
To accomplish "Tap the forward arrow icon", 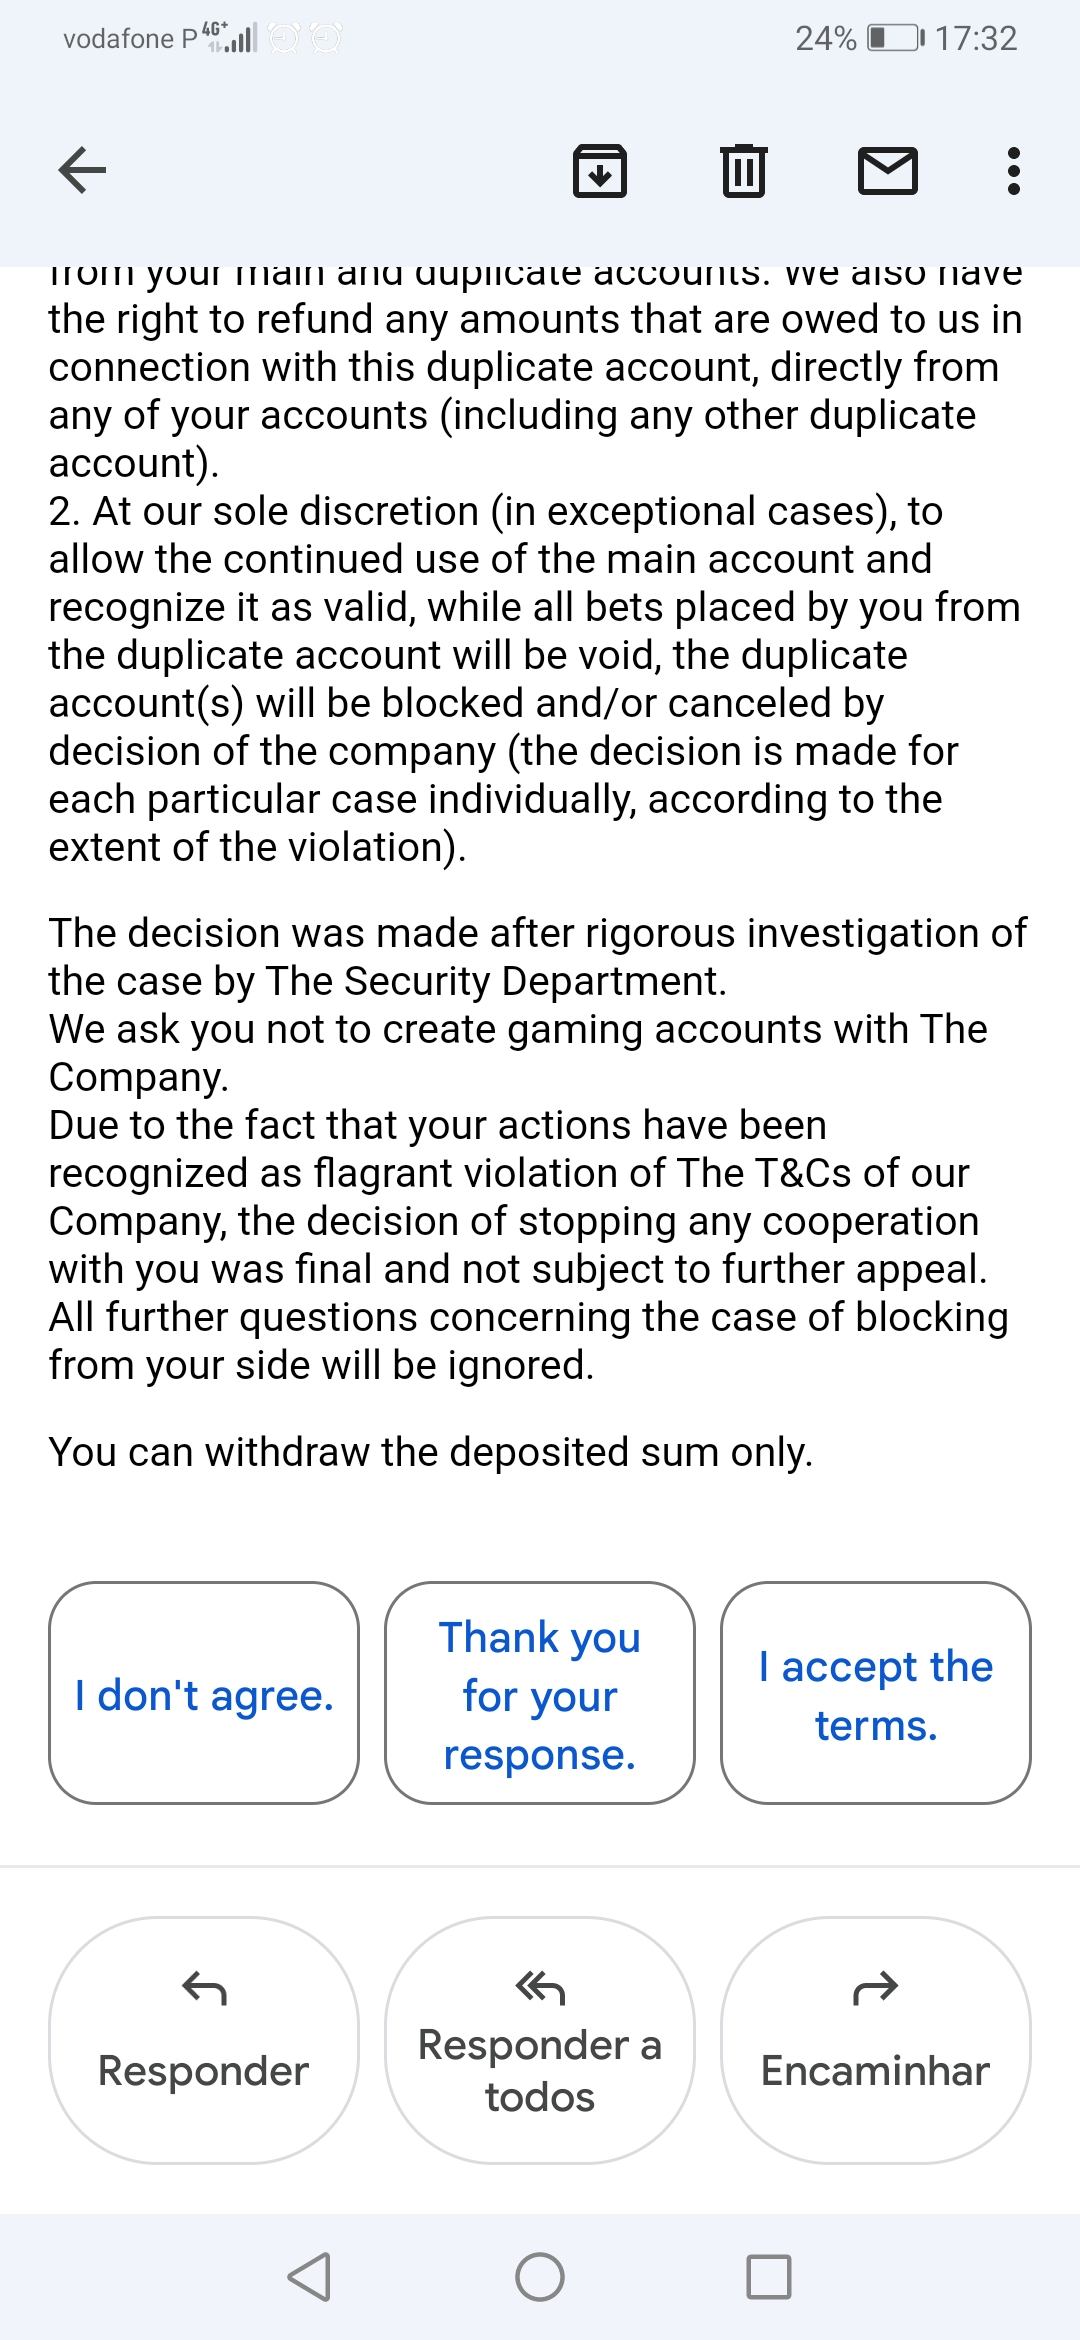I will click(x=876, y=1988).
